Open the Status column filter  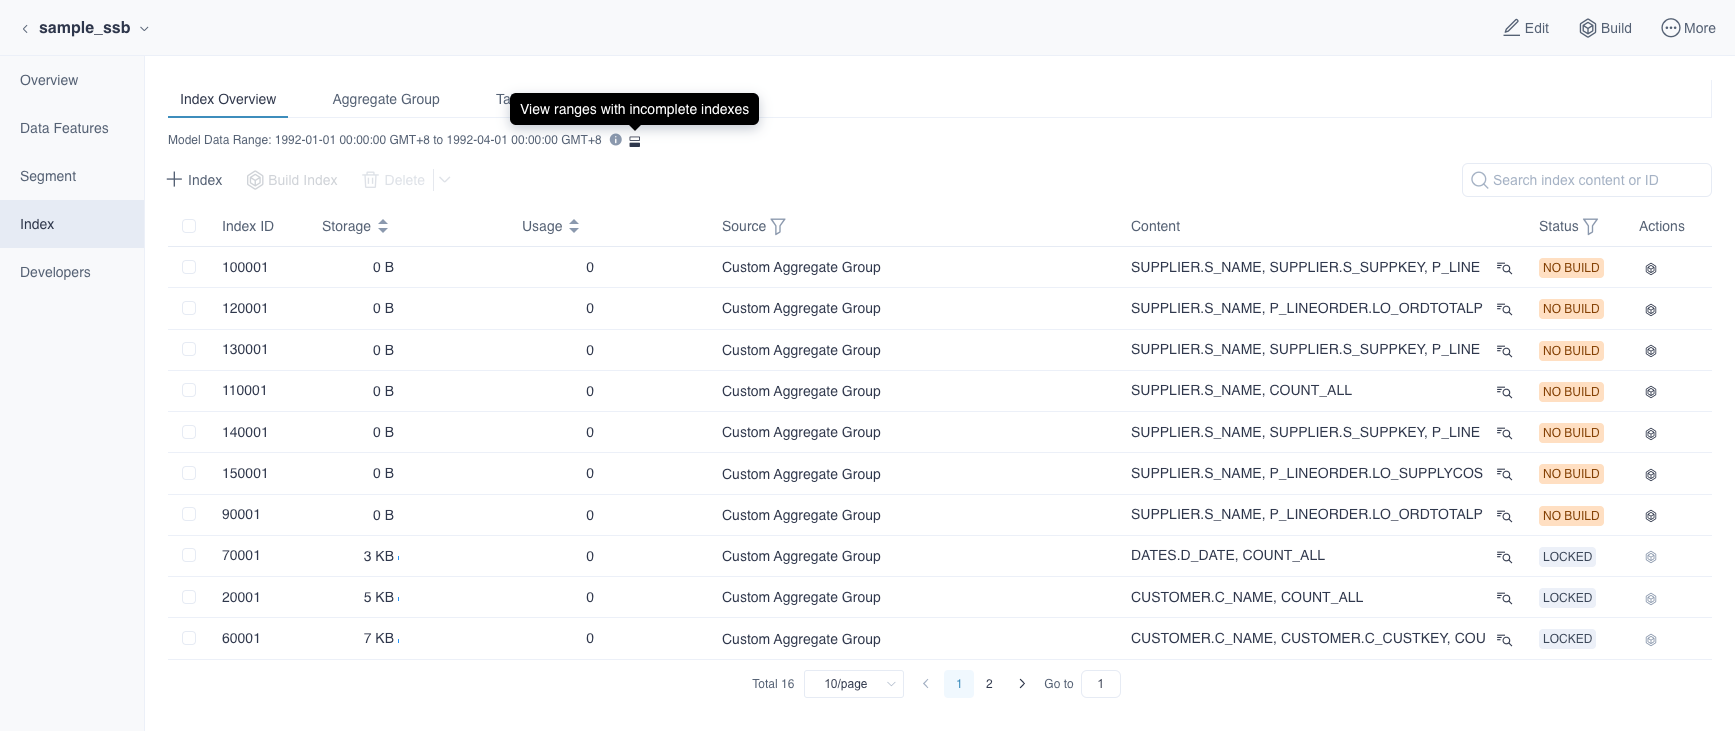tap(1590, 227)
